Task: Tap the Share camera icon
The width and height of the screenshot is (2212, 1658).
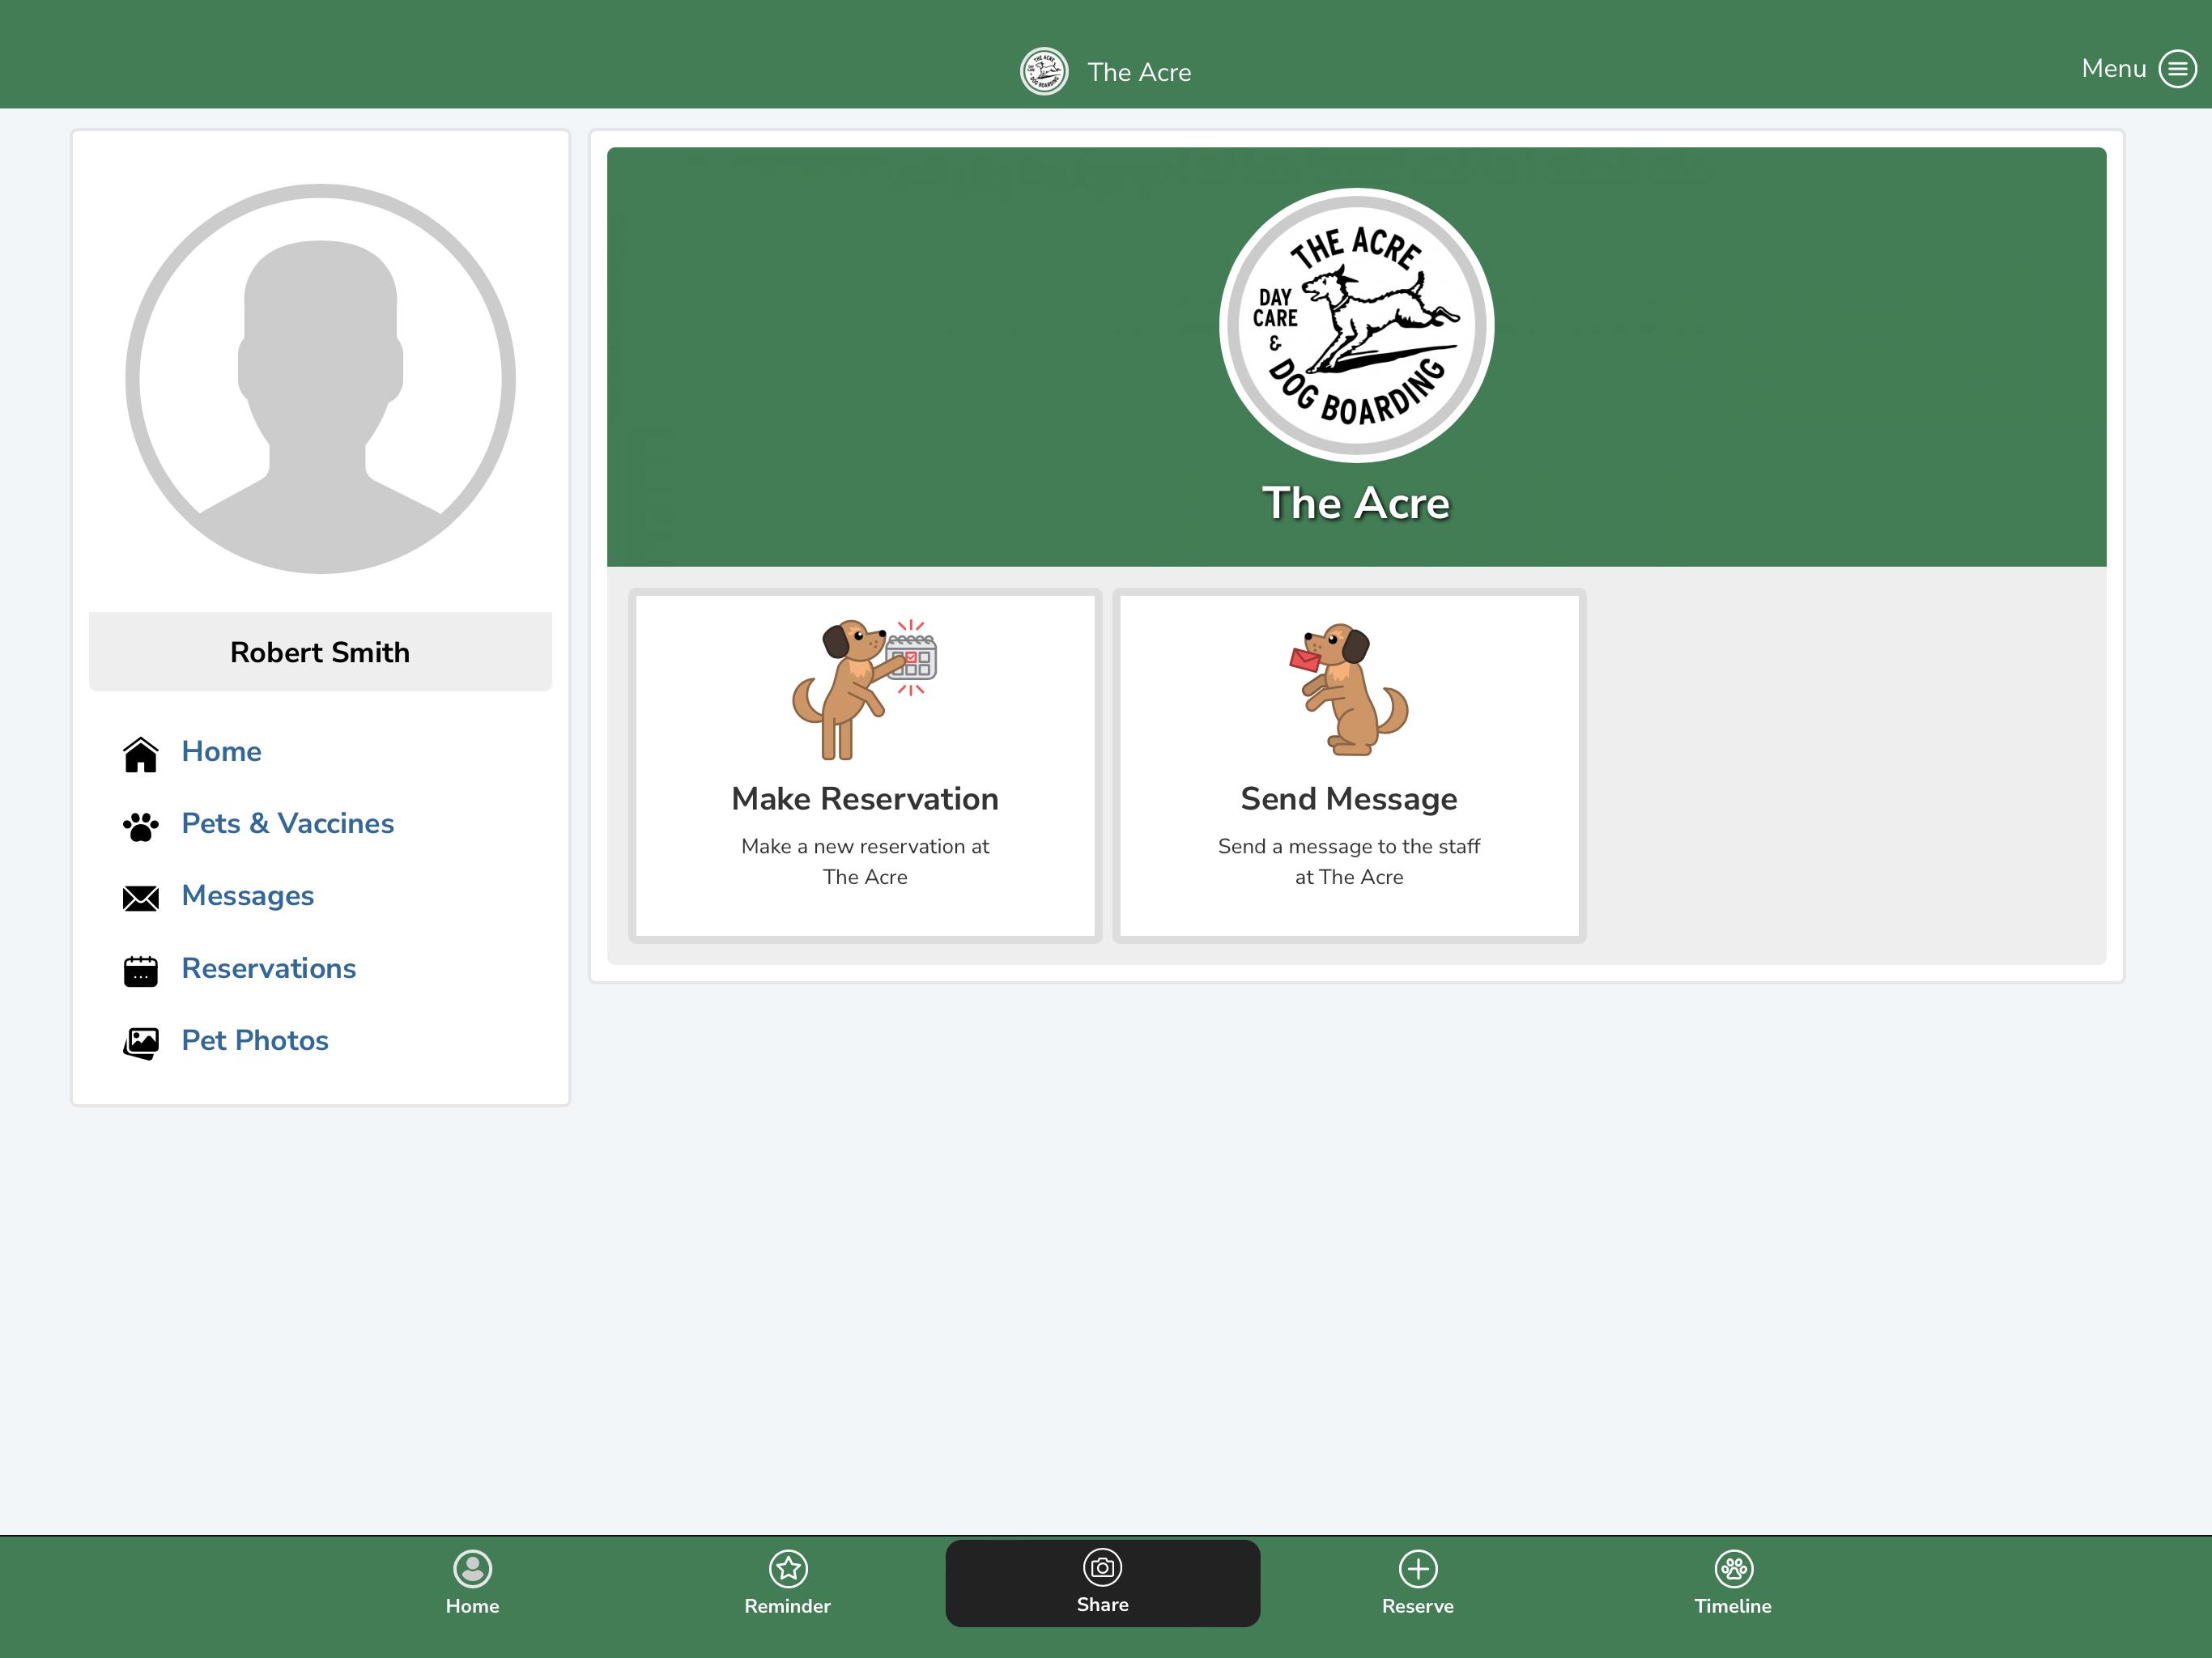Action: (x=1102, y=1567)
